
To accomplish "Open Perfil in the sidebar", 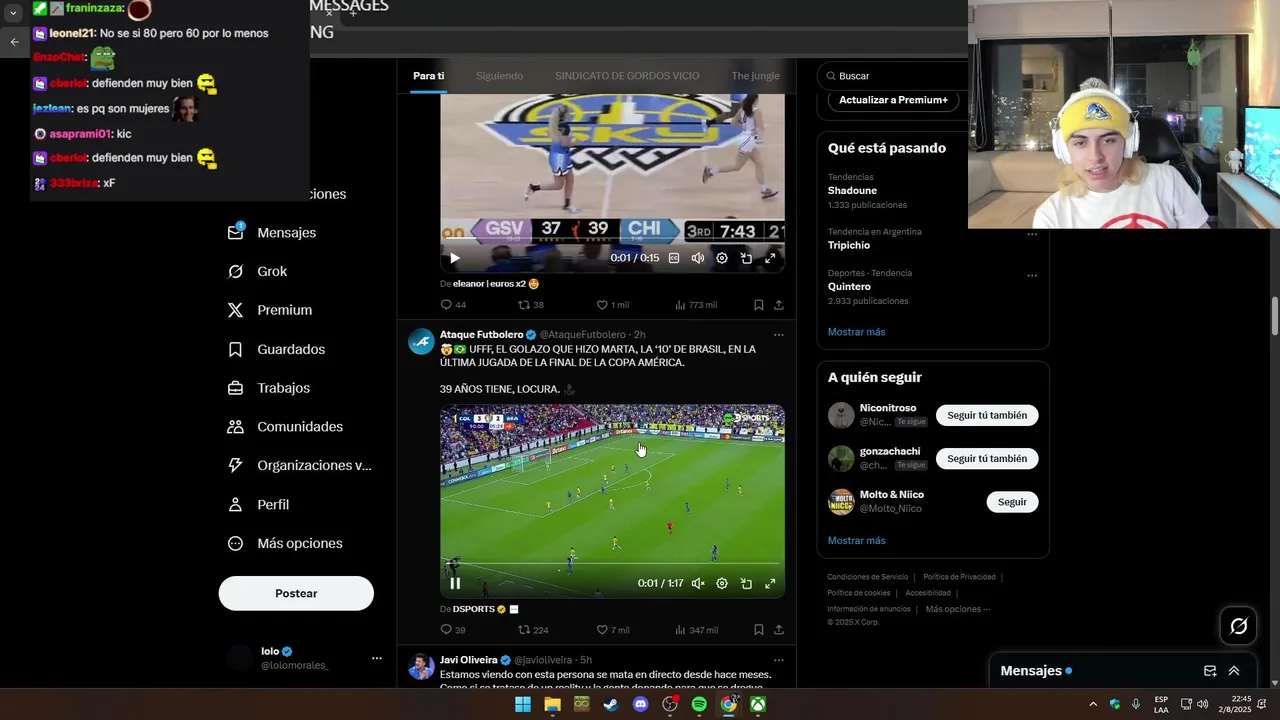I will [x=258, y=504].
